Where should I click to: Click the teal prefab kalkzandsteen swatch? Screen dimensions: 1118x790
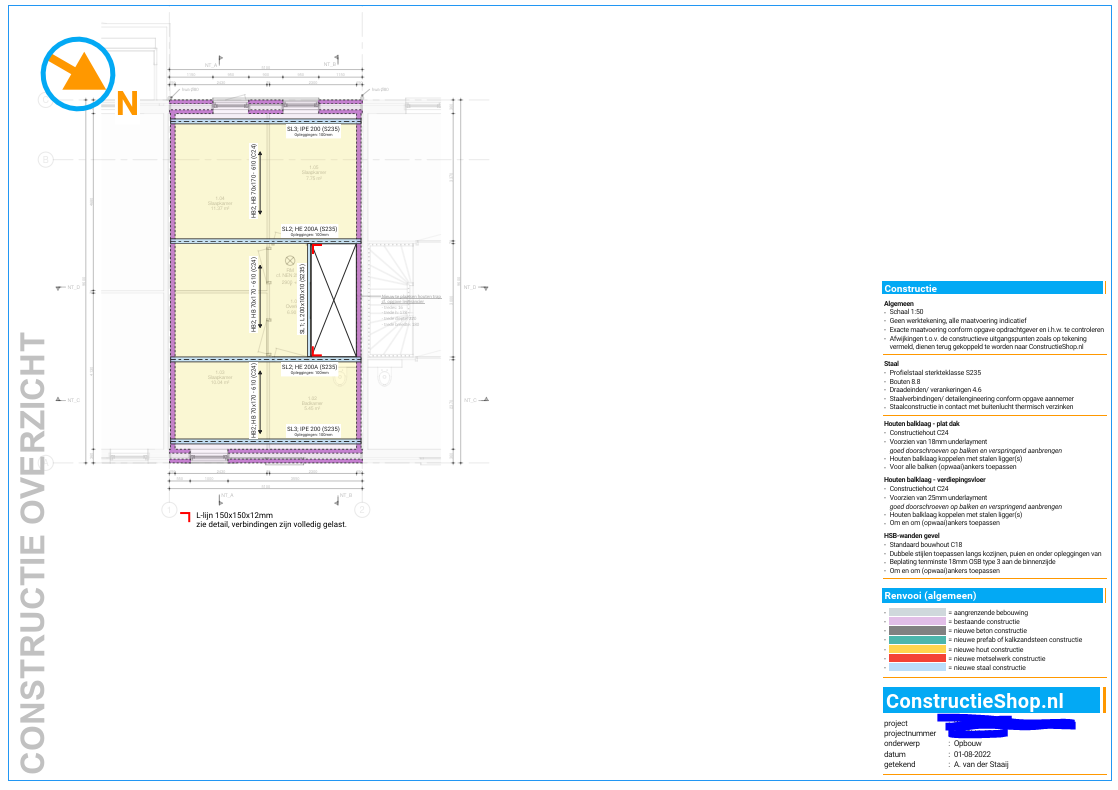[916, 640]
